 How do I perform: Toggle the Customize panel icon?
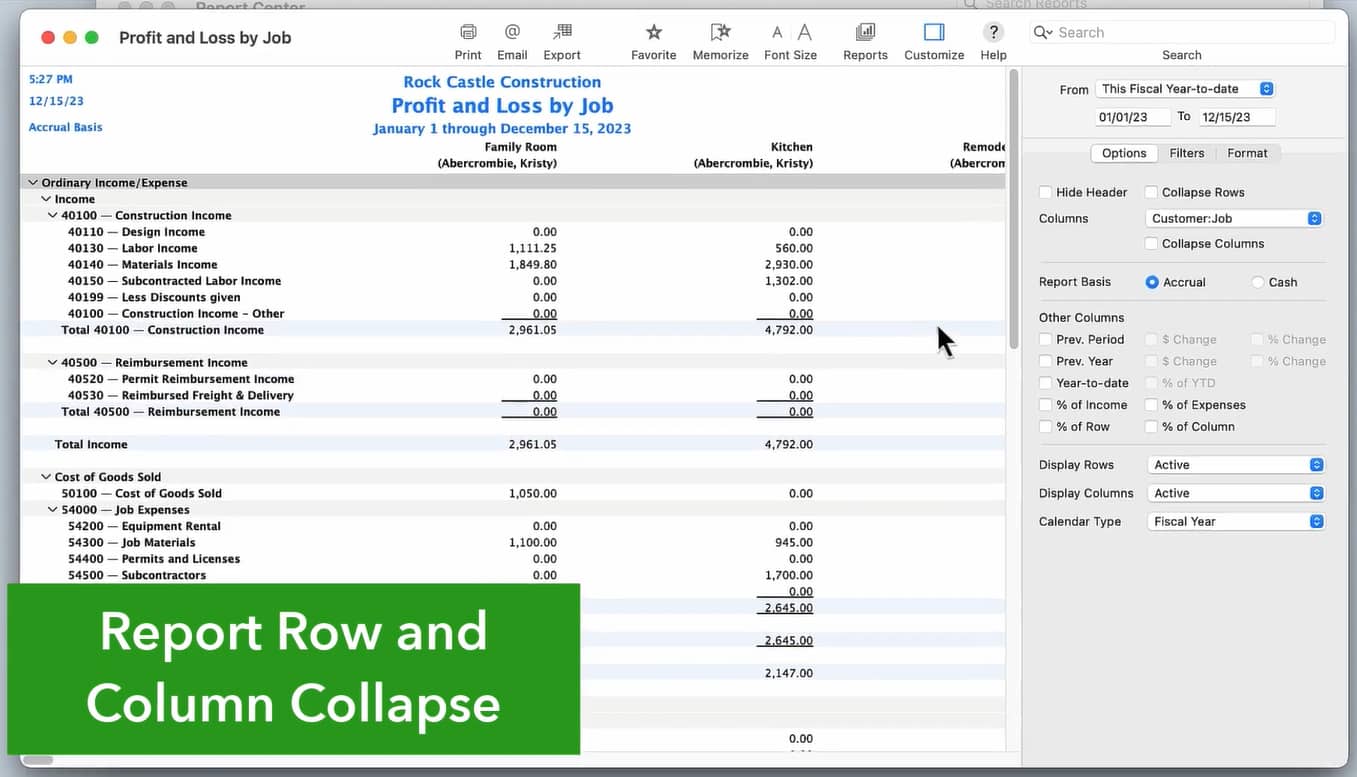pos(934,32)
